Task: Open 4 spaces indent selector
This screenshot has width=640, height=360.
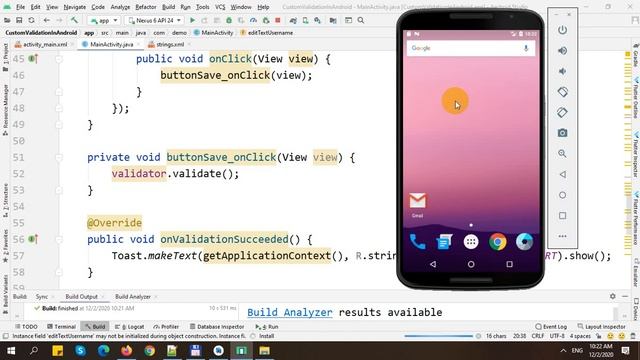Action: tap(580, 336)
